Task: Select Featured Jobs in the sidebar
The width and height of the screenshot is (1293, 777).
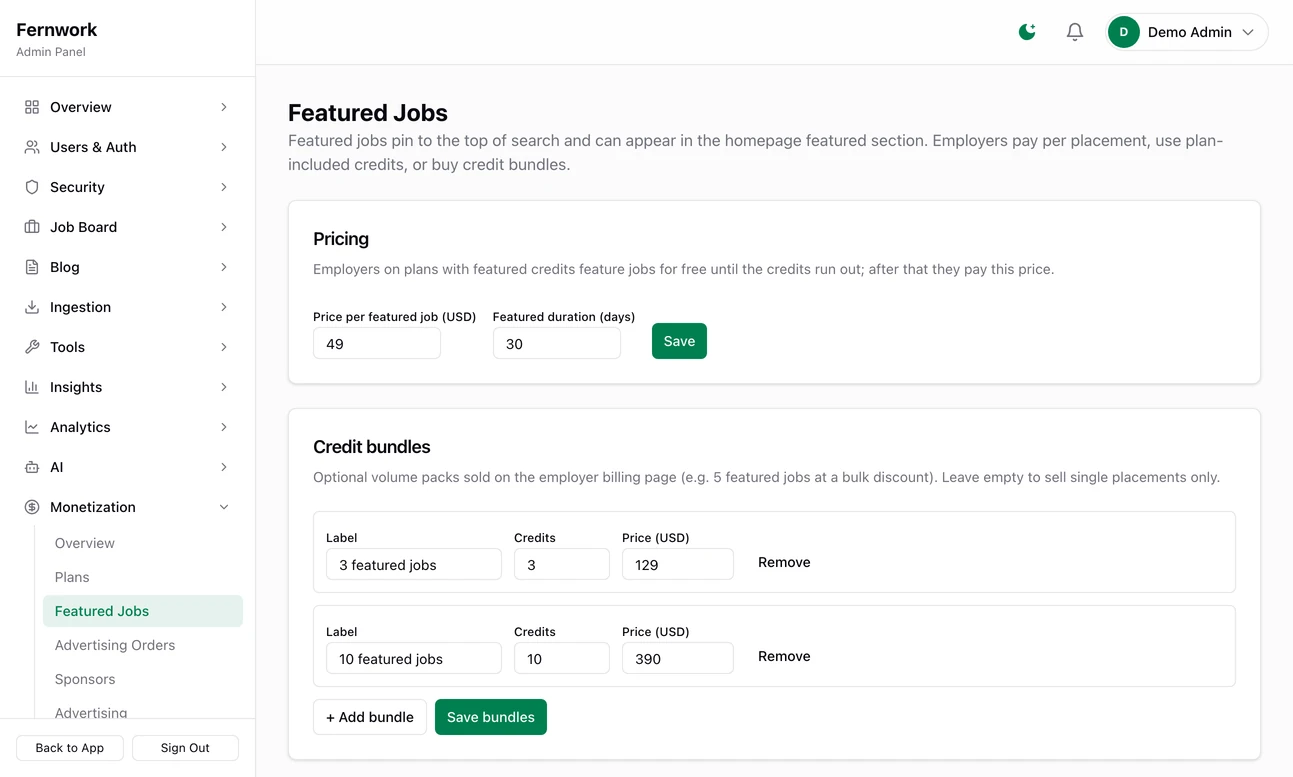Action: click(143, 611)
